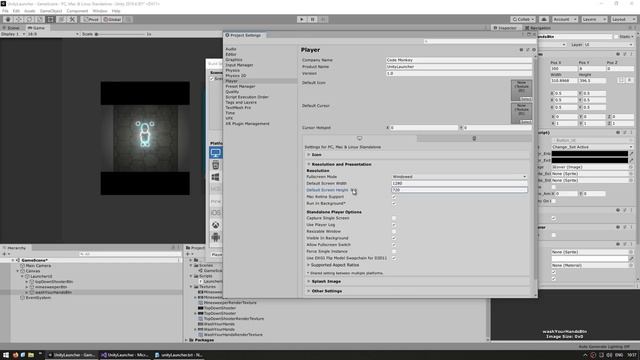
Task: Select the Rotate tool in the toolbar
Action: point(29,19)
